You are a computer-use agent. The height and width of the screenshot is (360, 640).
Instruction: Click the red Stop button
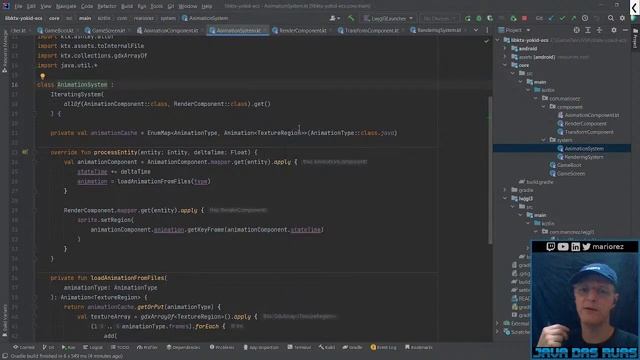tap(524, 18)
